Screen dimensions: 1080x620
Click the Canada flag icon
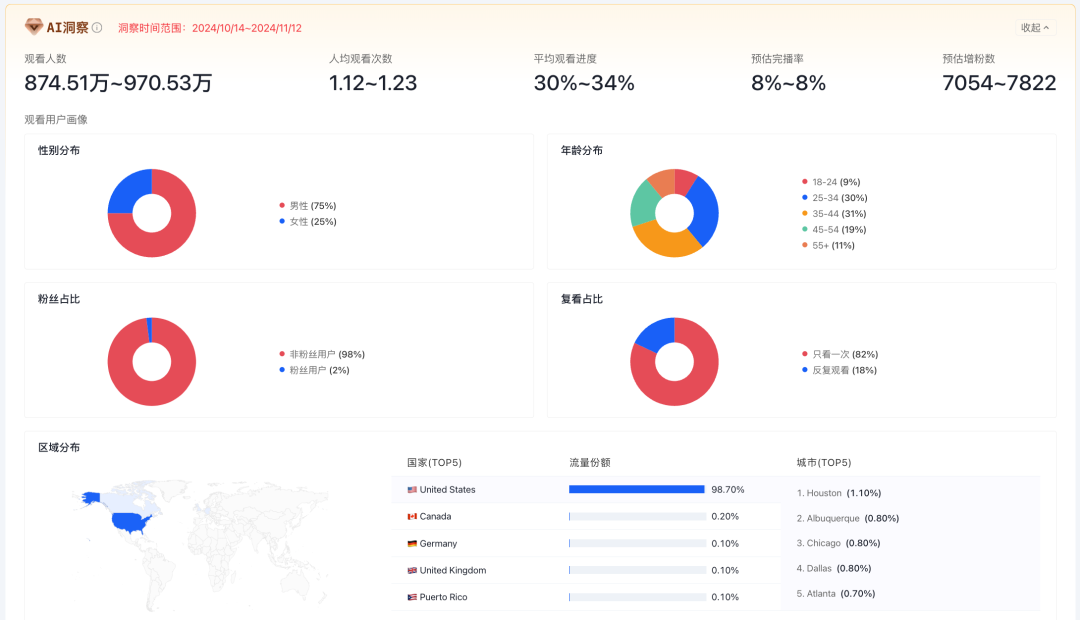click(x=412, y=517)
